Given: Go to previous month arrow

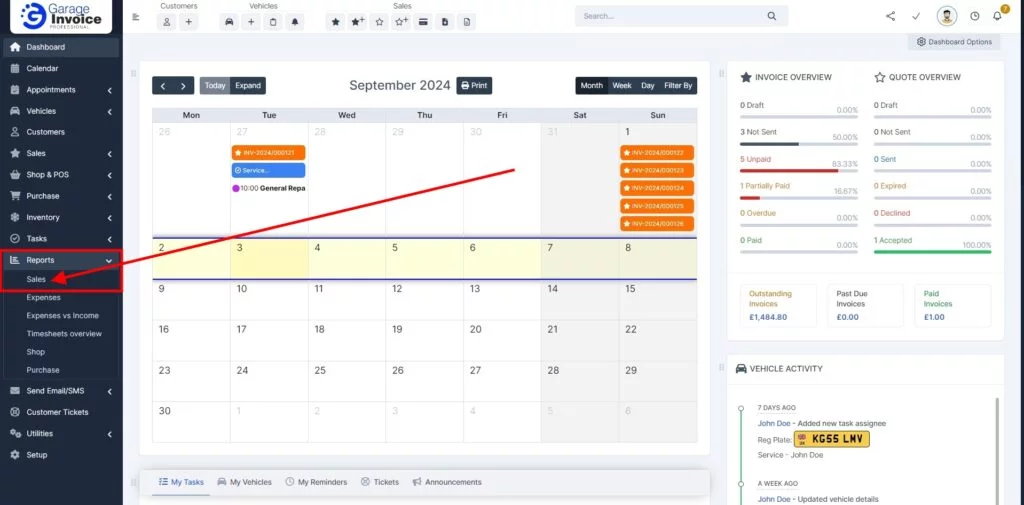Looking at the screenshot, I should [163, 86].
